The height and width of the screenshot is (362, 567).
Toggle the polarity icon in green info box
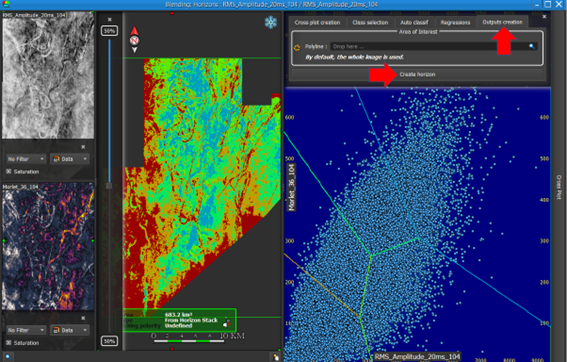tap(227, 323)
